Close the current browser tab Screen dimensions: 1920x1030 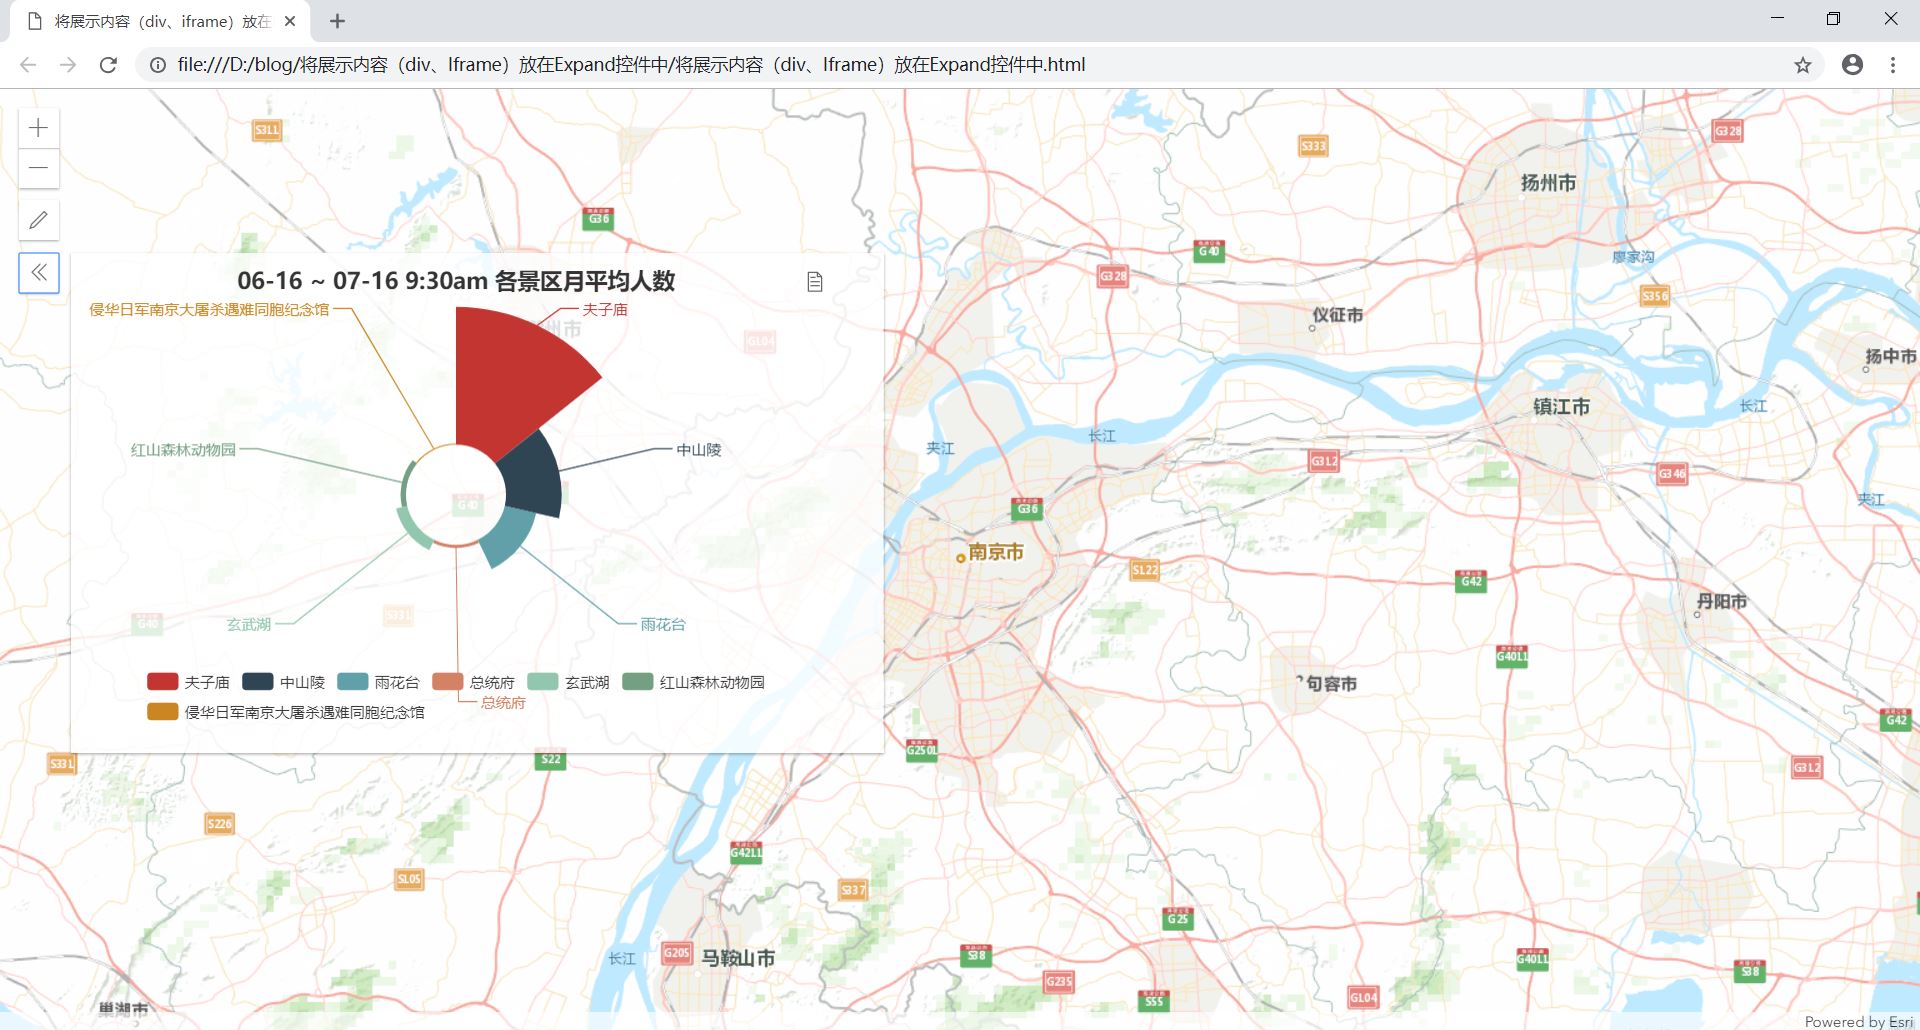(290, 21)
